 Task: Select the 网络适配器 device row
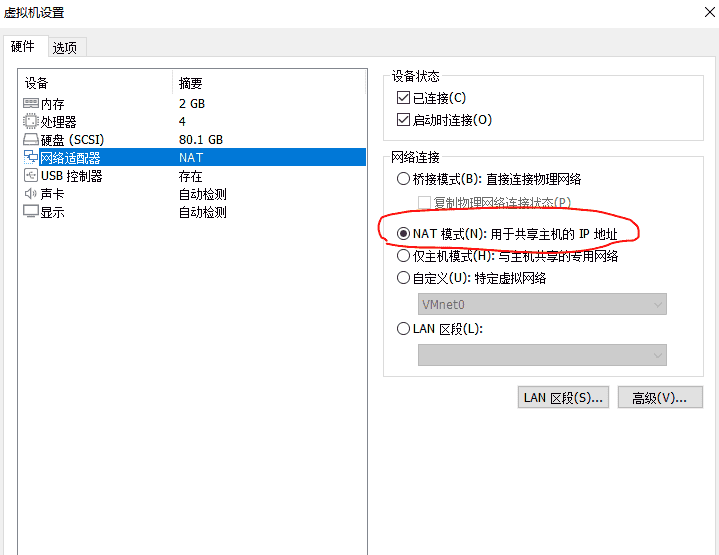pos(194,157)
